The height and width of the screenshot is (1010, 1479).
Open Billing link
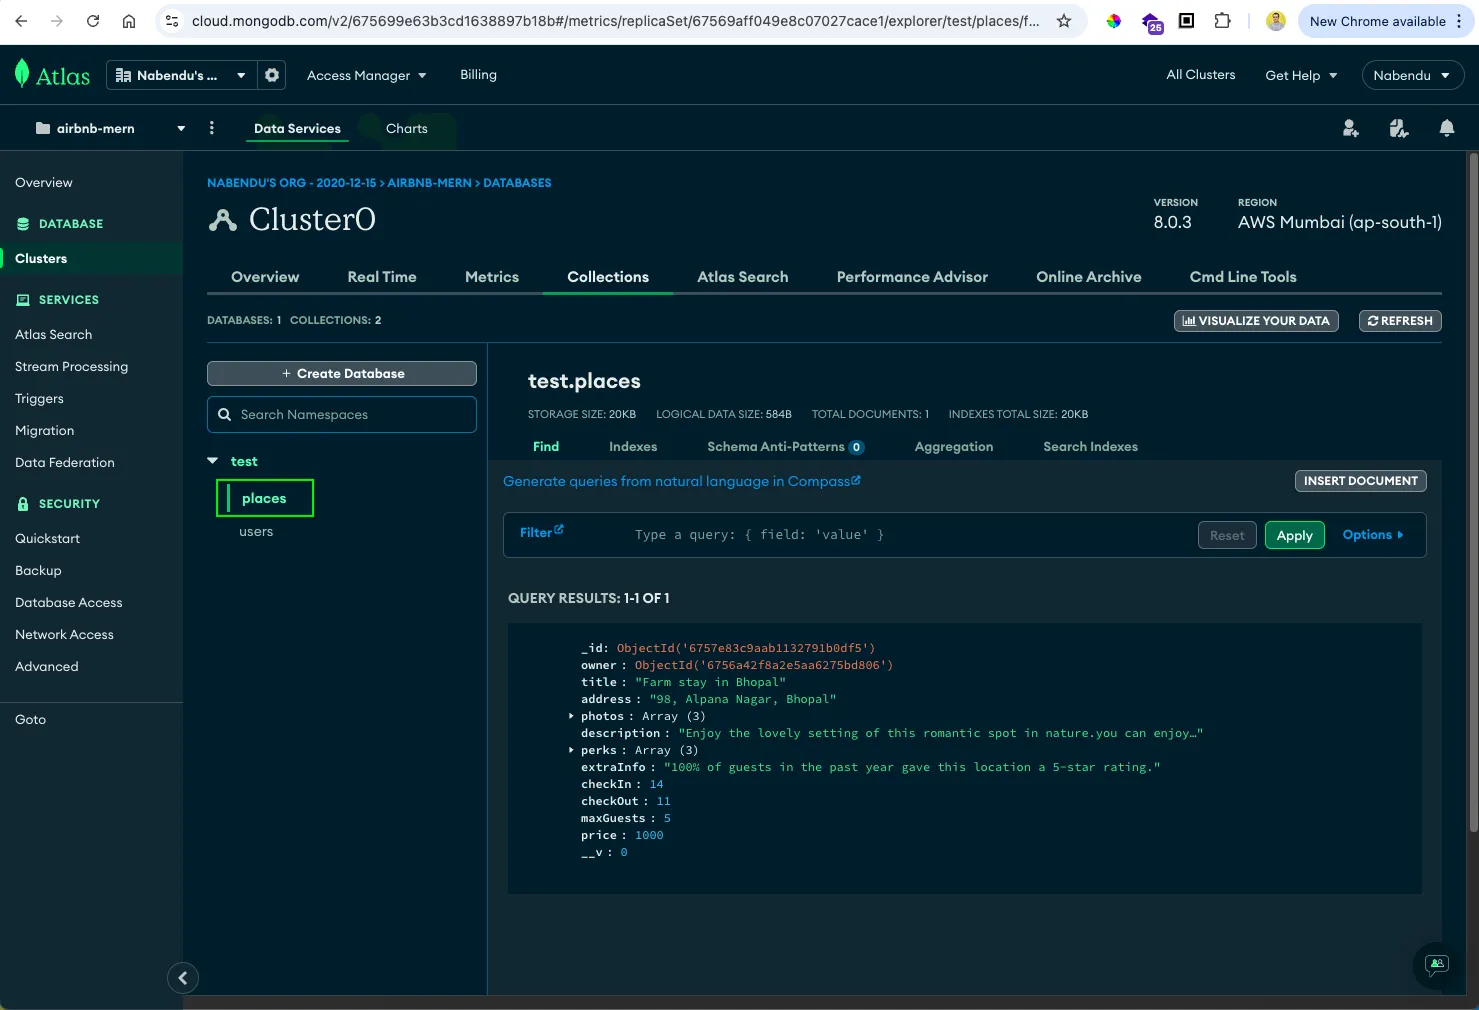tap(478, 75)
